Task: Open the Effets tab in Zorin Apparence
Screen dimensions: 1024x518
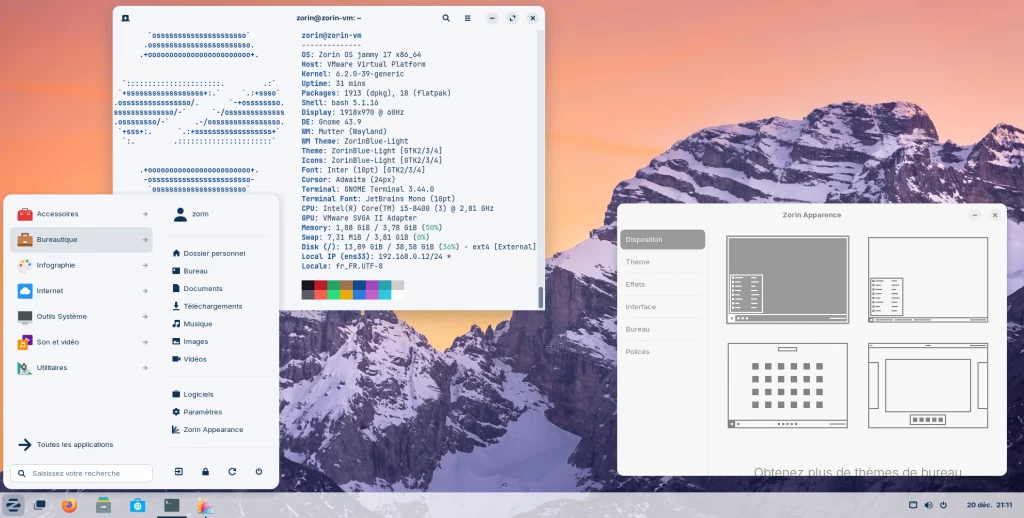Action: (635, 284)
